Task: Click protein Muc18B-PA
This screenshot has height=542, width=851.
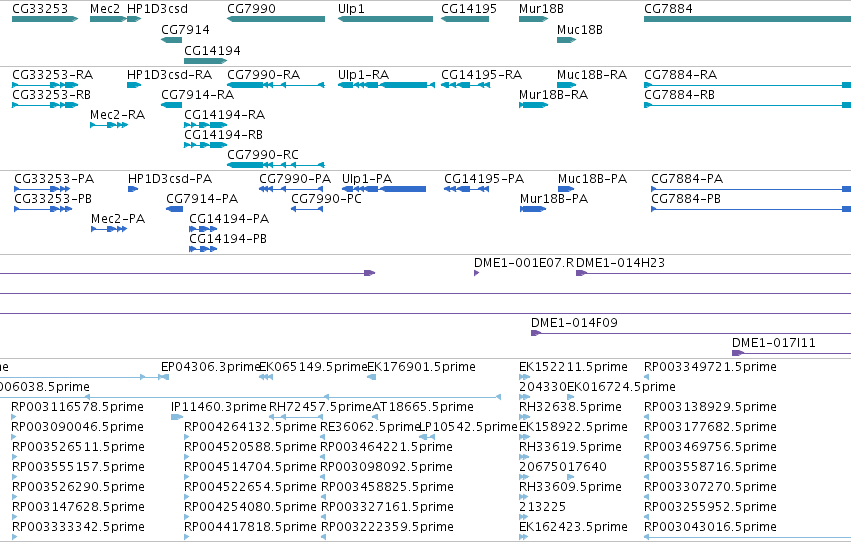Action: (x=593, y=179)
